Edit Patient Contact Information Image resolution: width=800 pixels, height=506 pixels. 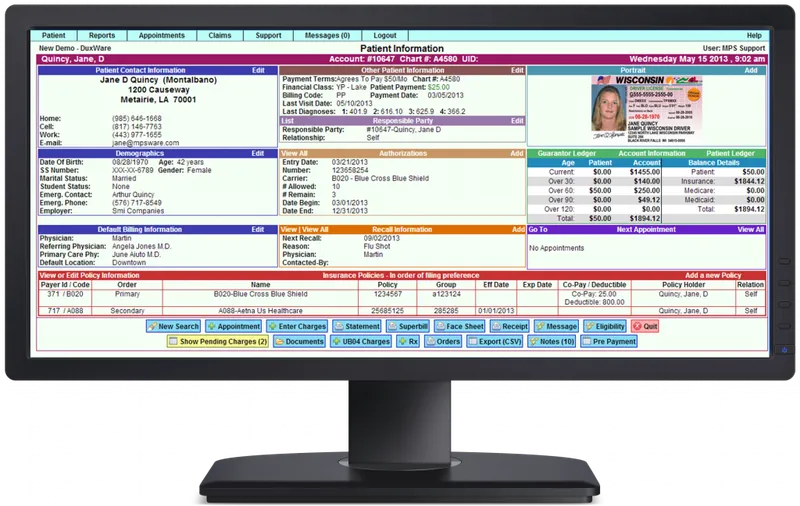pyautogui.click(x=258, y=70)
